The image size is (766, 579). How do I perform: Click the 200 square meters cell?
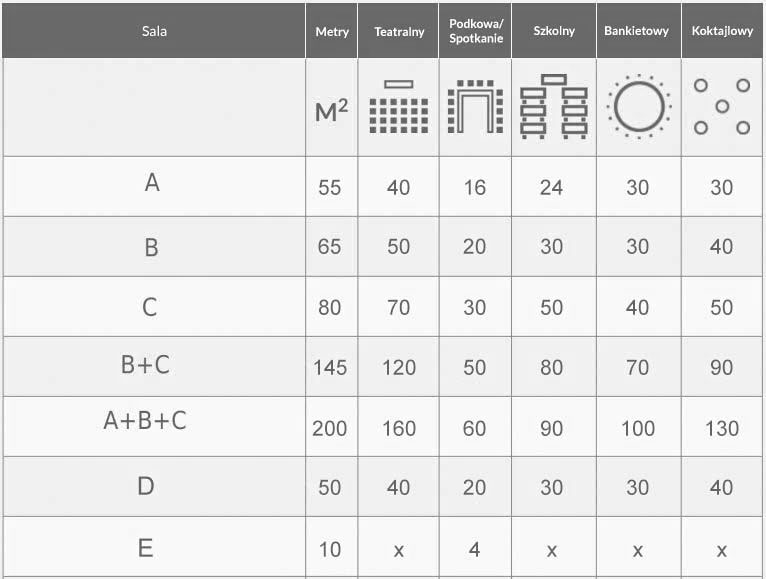pyautogui.click(x=330, y=429)
